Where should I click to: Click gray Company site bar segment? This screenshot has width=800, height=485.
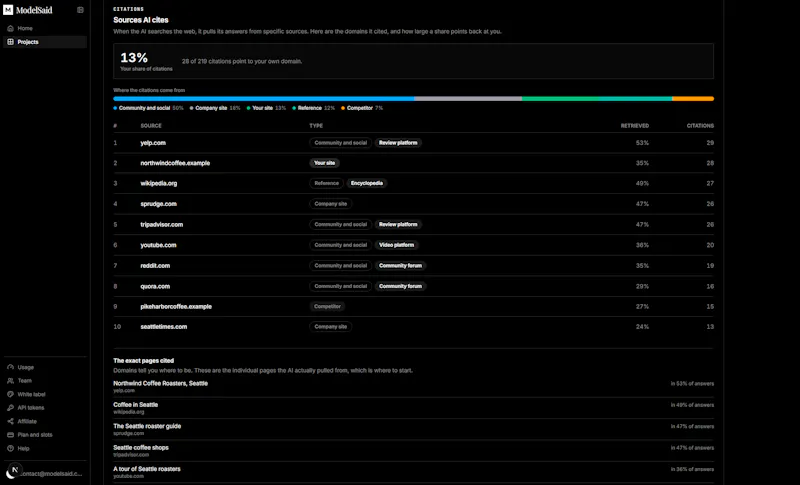468,98
